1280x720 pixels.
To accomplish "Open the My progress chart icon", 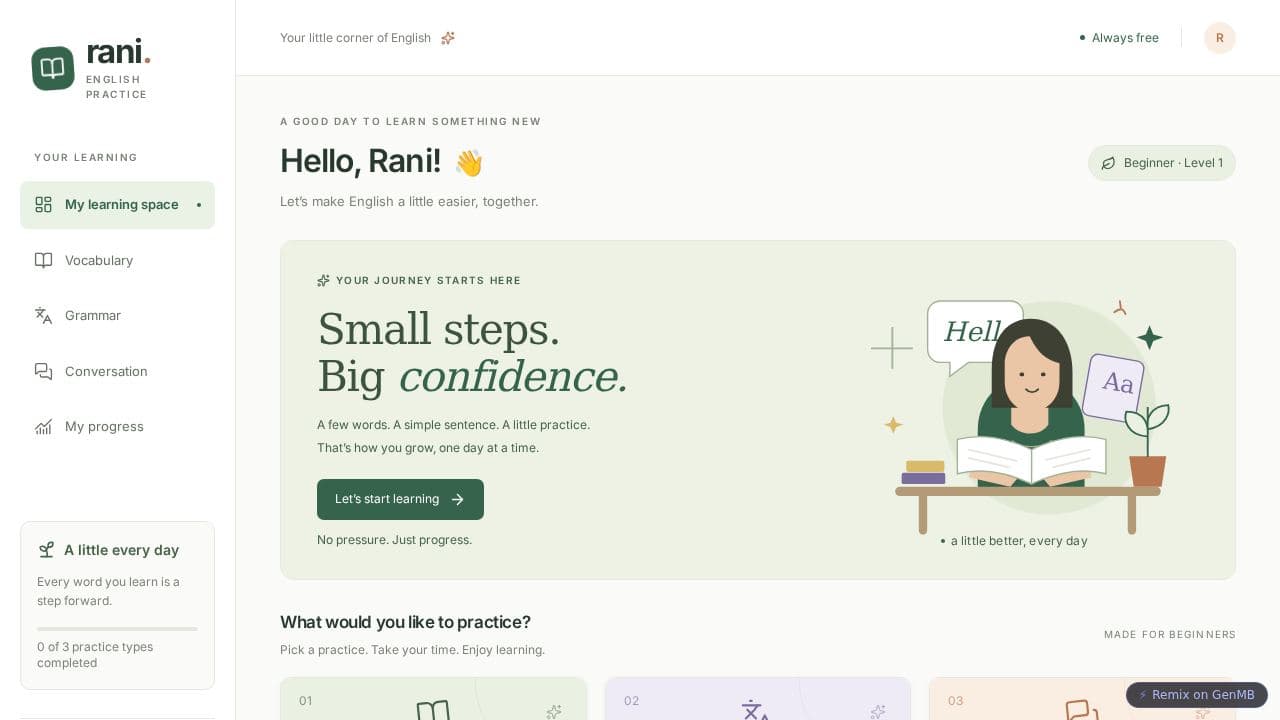I will (43, 427).
